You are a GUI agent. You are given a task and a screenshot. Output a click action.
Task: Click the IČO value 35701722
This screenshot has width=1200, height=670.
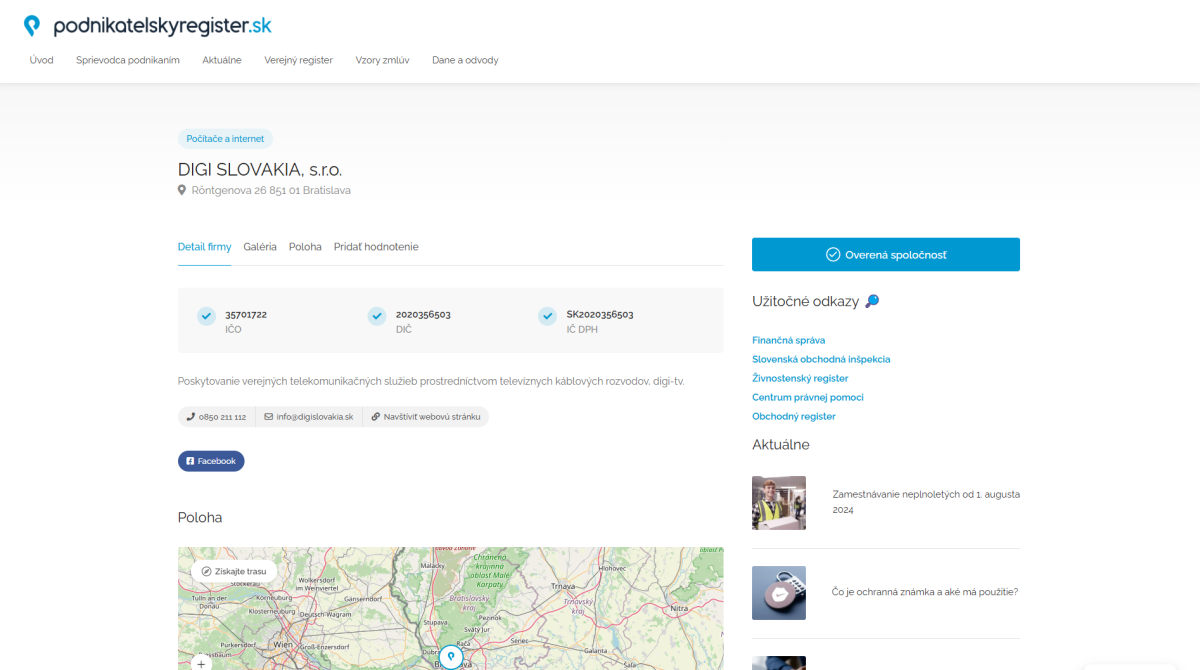click(246, 314)
